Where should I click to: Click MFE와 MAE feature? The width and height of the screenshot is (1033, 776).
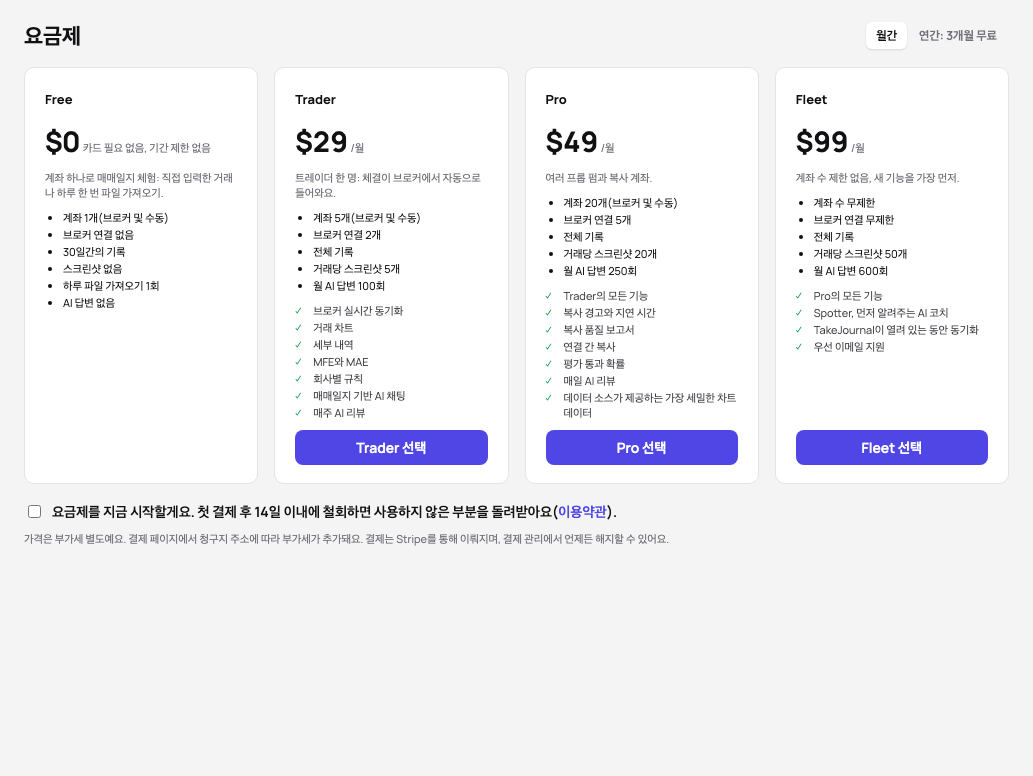341,362
